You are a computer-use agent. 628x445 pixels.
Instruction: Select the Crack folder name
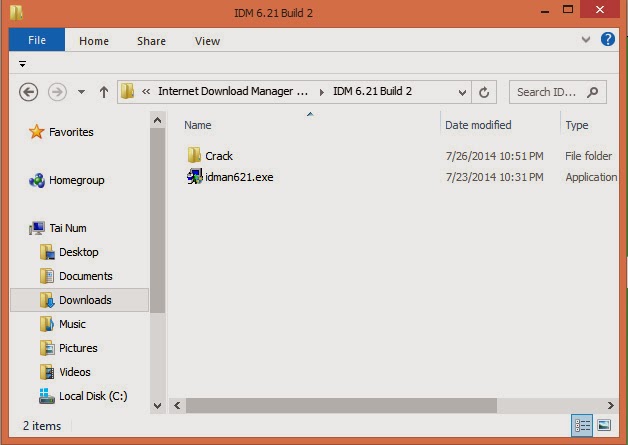pyautogui.click(x=219, y=156)
